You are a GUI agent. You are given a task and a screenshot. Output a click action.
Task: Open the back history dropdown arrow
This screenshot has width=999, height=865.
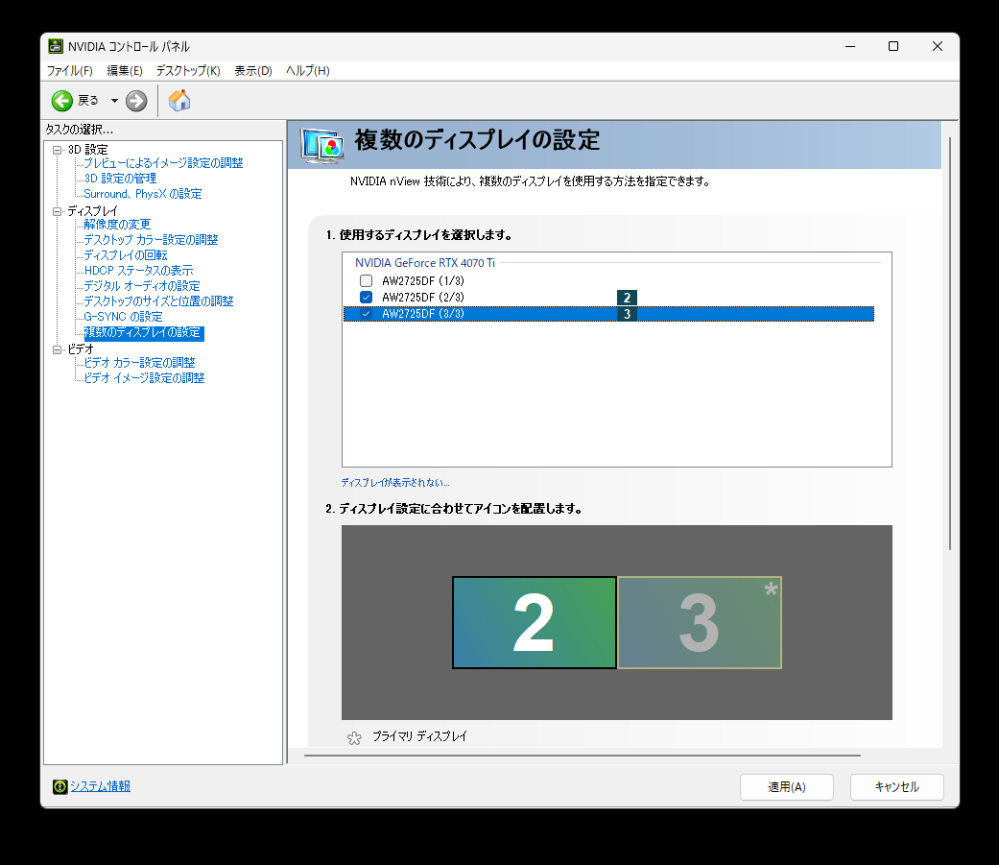(x=114, y=101)
